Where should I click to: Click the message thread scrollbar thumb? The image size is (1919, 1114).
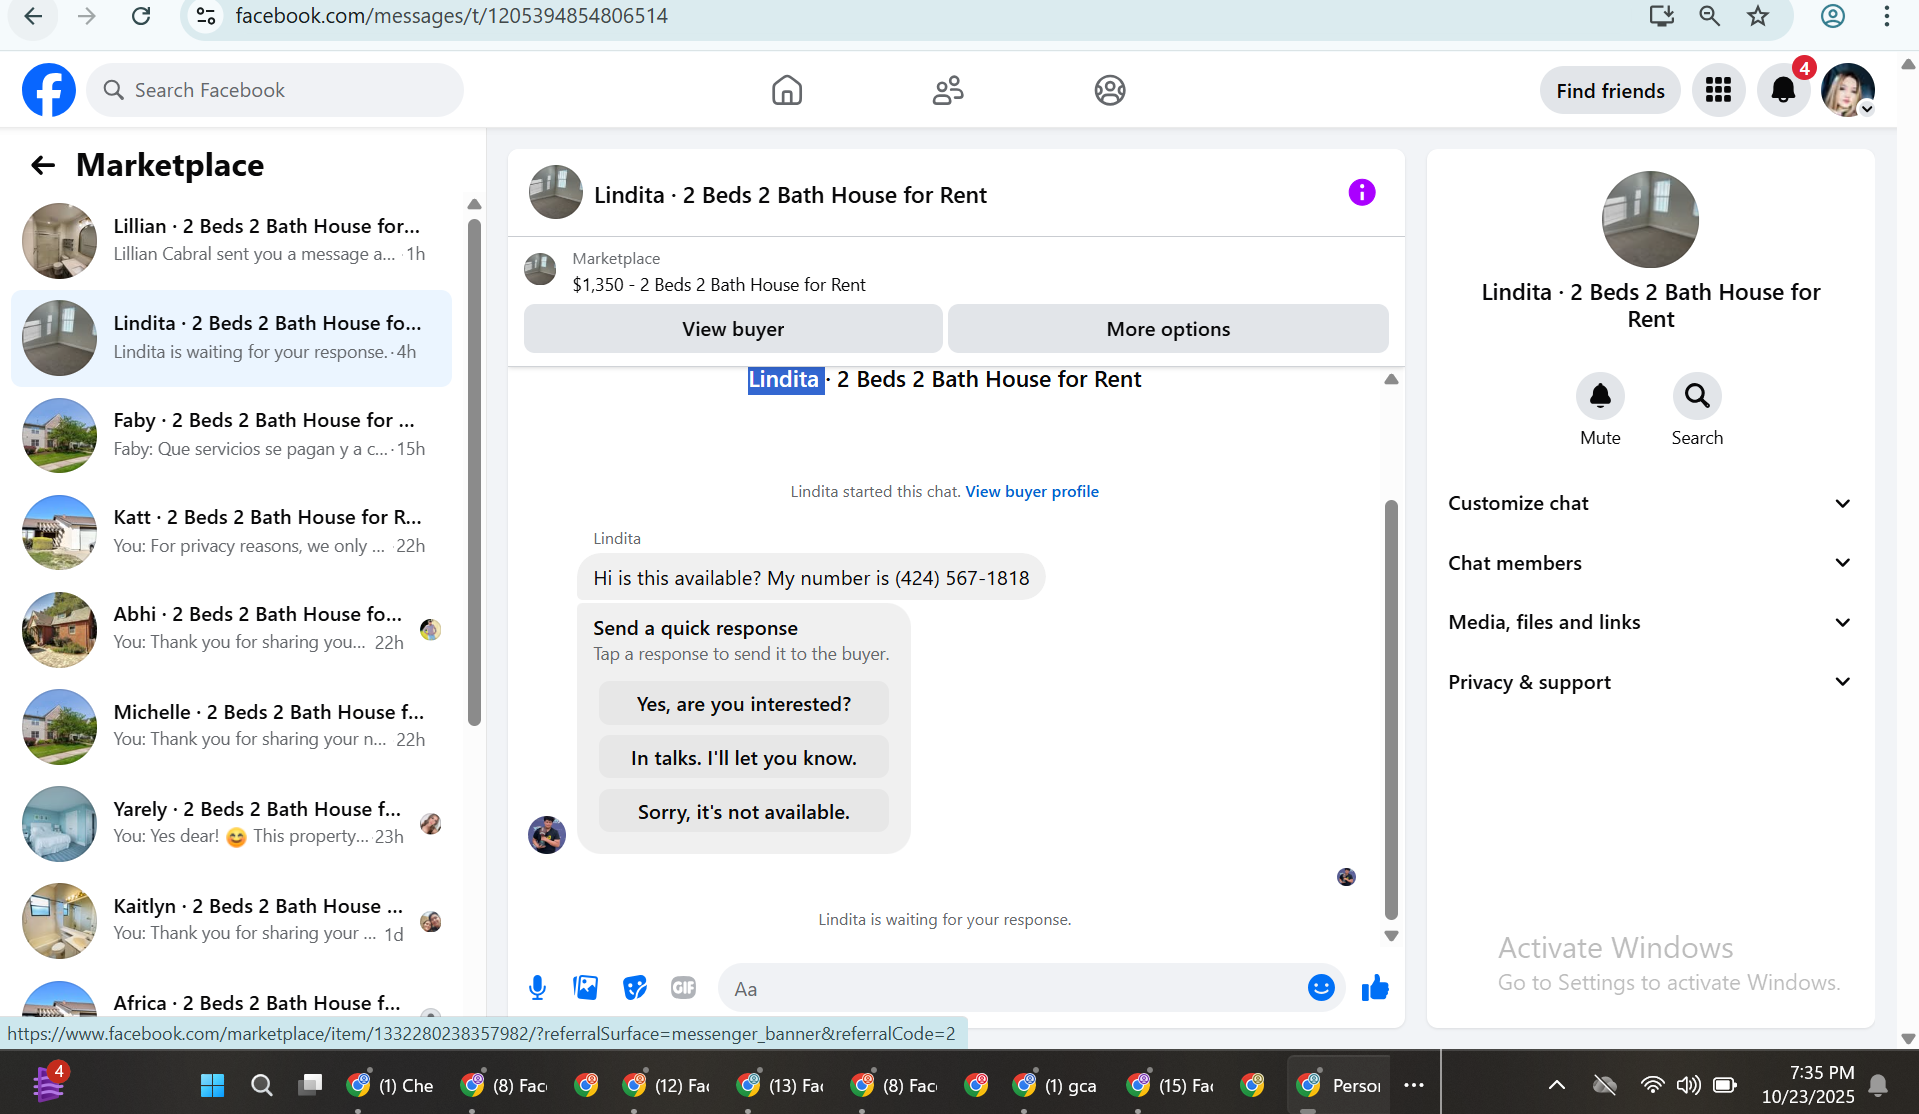point(1391,708)
